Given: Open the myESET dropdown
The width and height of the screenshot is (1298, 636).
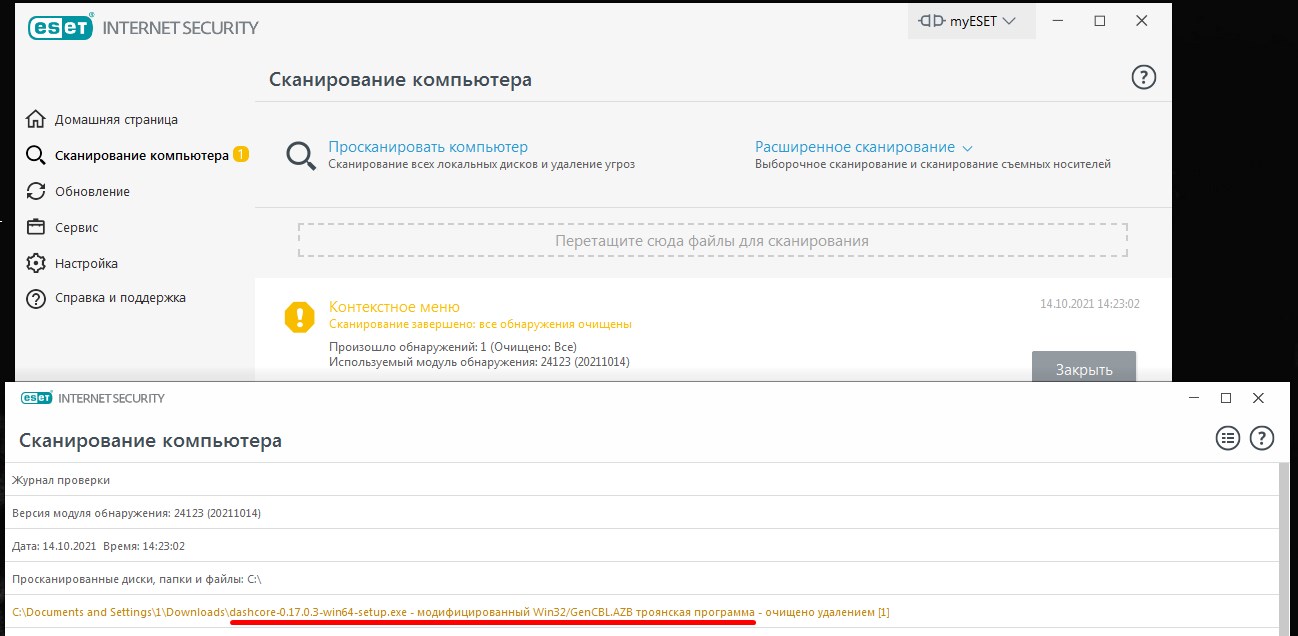Looking at the screenshot, I should (x=971, y=20).
